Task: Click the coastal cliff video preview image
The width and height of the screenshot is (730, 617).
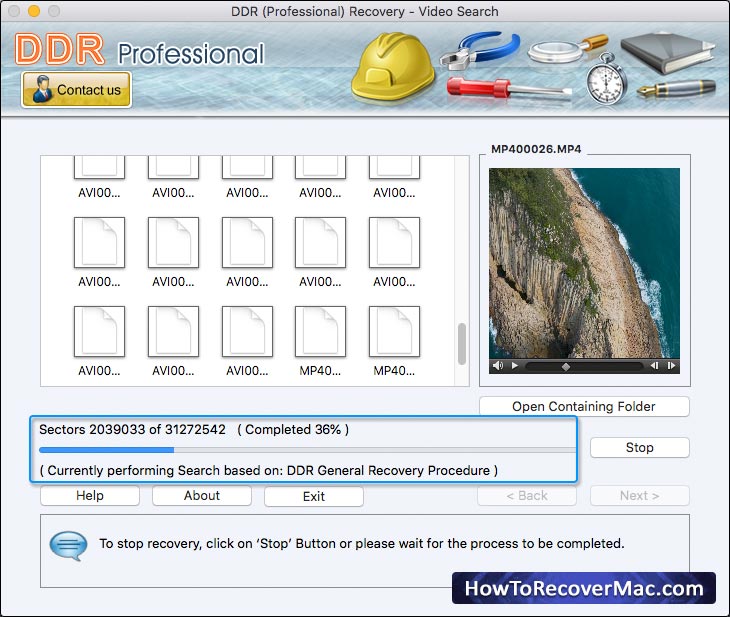Action: (584, 263)
